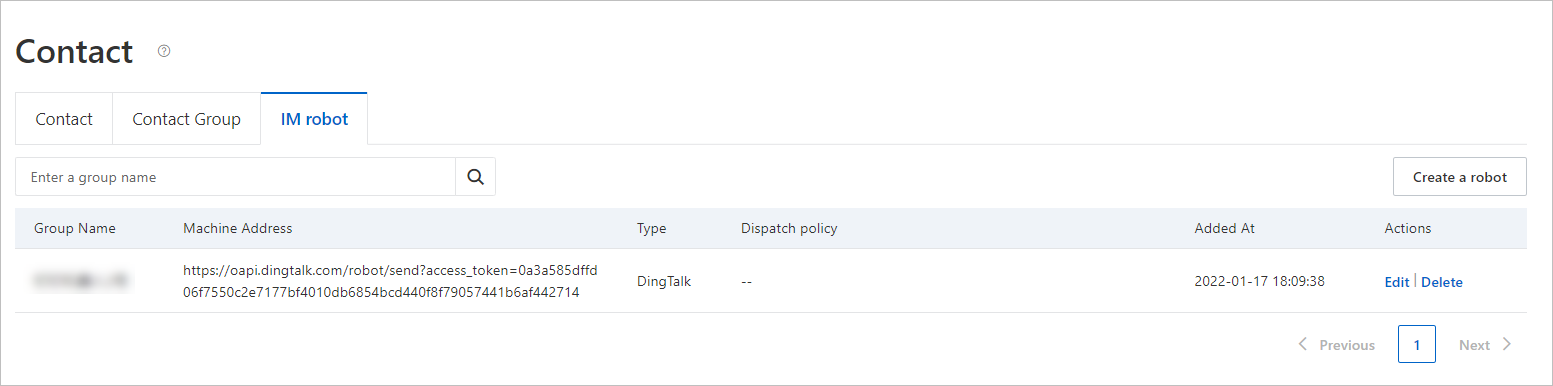Click the Machine Address column header
1553x386 pixels.
point(238,228)
